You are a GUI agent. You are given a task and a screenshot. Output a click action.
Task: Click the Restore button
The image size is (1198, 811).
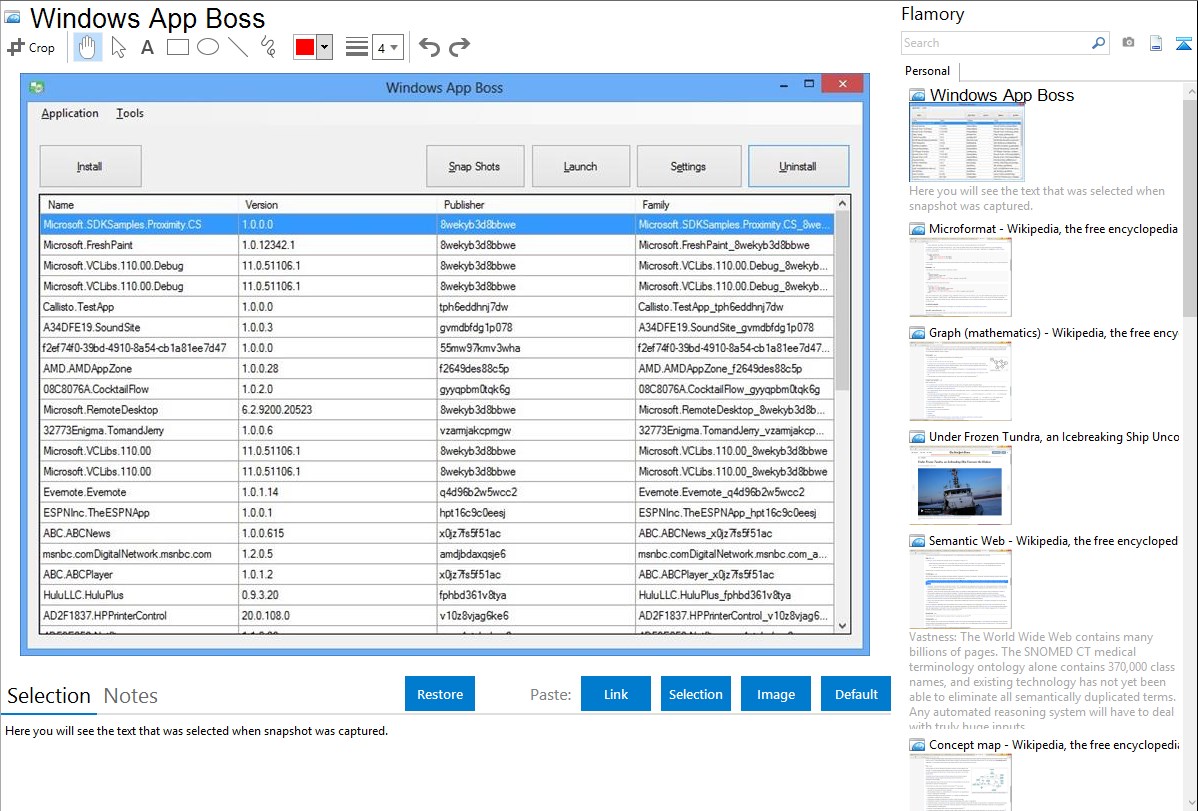pyautogui.click(x=440, y=694)
